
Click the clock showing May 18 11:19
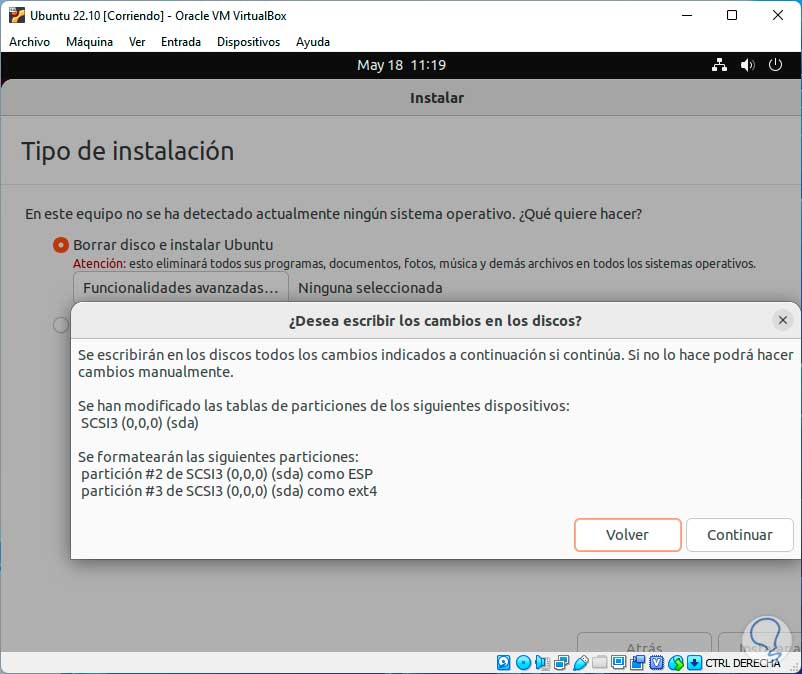point(402,65)
